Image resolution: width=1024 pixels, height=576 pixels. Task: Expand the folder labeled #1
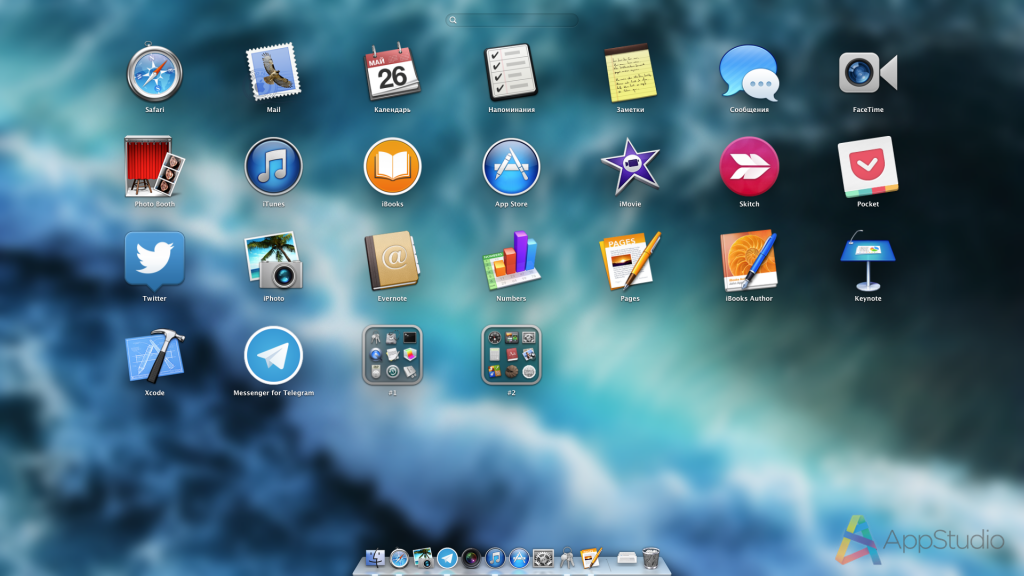tap(392, 355)
